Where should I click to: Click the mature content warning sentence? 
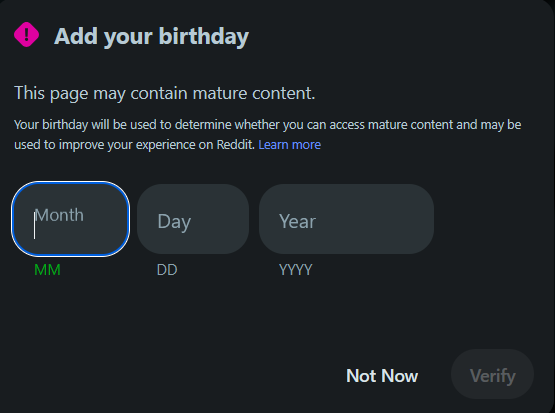pos(165,93)
